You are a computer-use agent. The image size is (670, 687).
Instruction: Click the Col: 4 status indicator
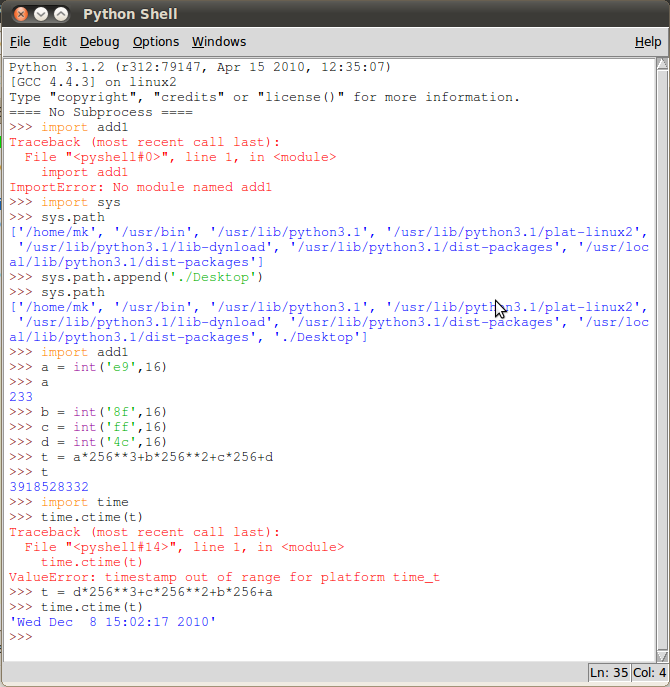click(649, 672)
